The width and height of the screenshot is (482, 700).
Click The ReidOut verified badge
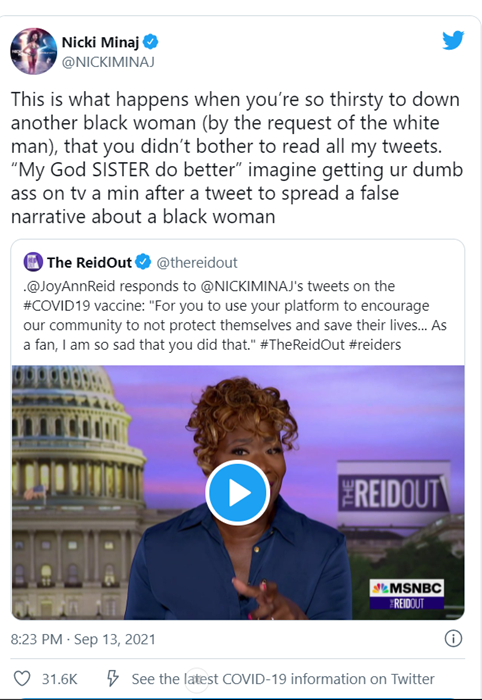pos(143,262)
